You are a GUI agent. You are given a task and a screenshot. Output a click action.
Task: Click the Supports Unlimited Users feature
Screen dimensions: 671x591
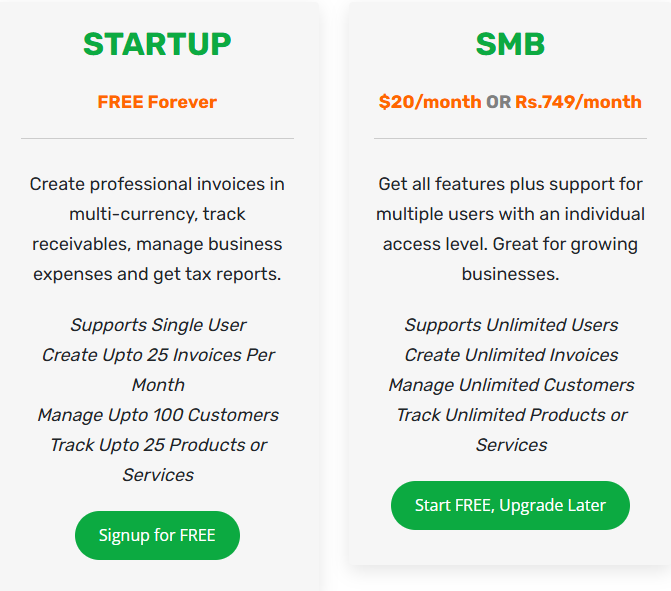(511, 325)
